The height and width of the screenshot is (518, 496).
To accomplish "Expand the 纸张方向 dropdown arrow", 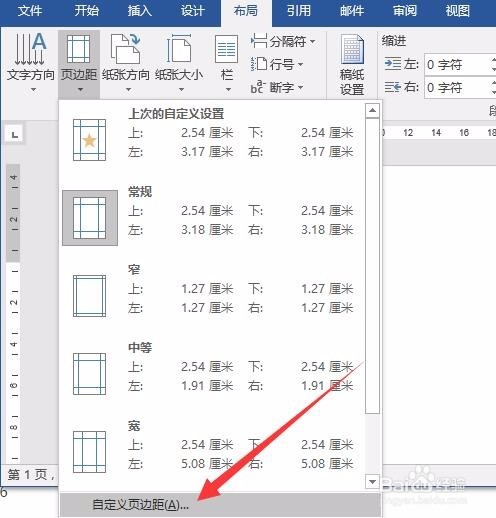I will 128,89.
